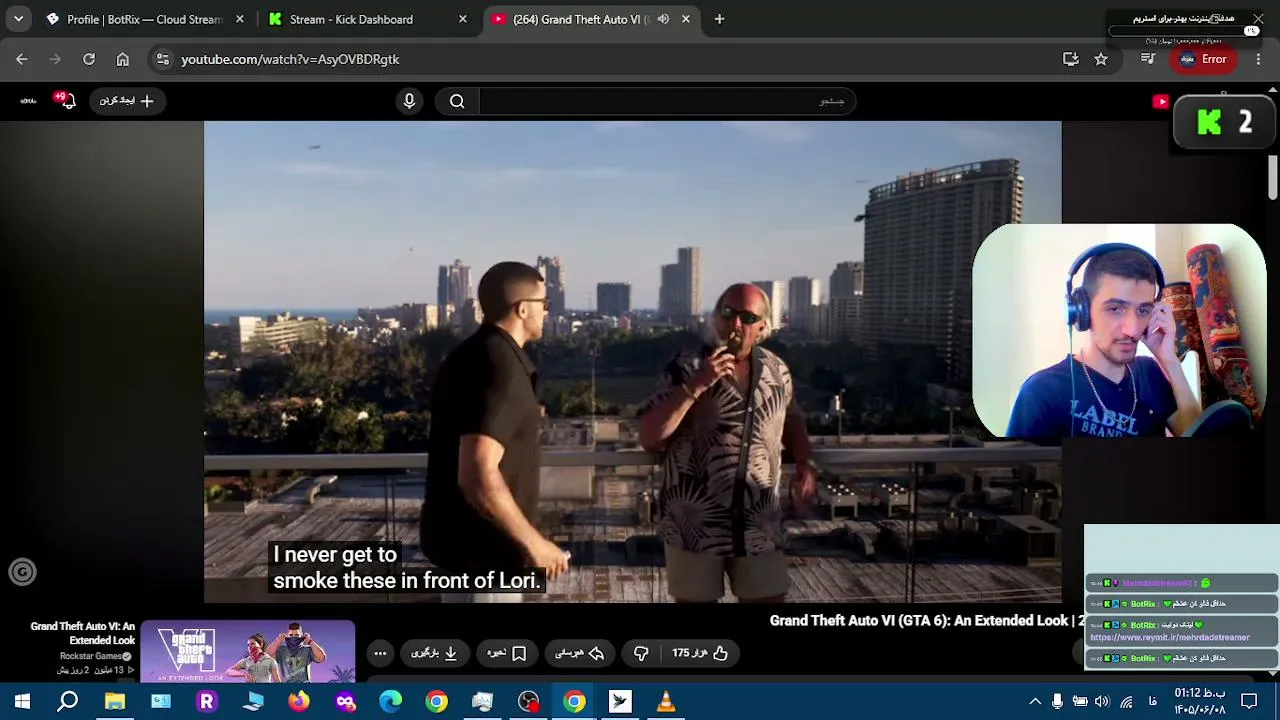
Task: Reload the YouTube page
Action: pos(89,59)
